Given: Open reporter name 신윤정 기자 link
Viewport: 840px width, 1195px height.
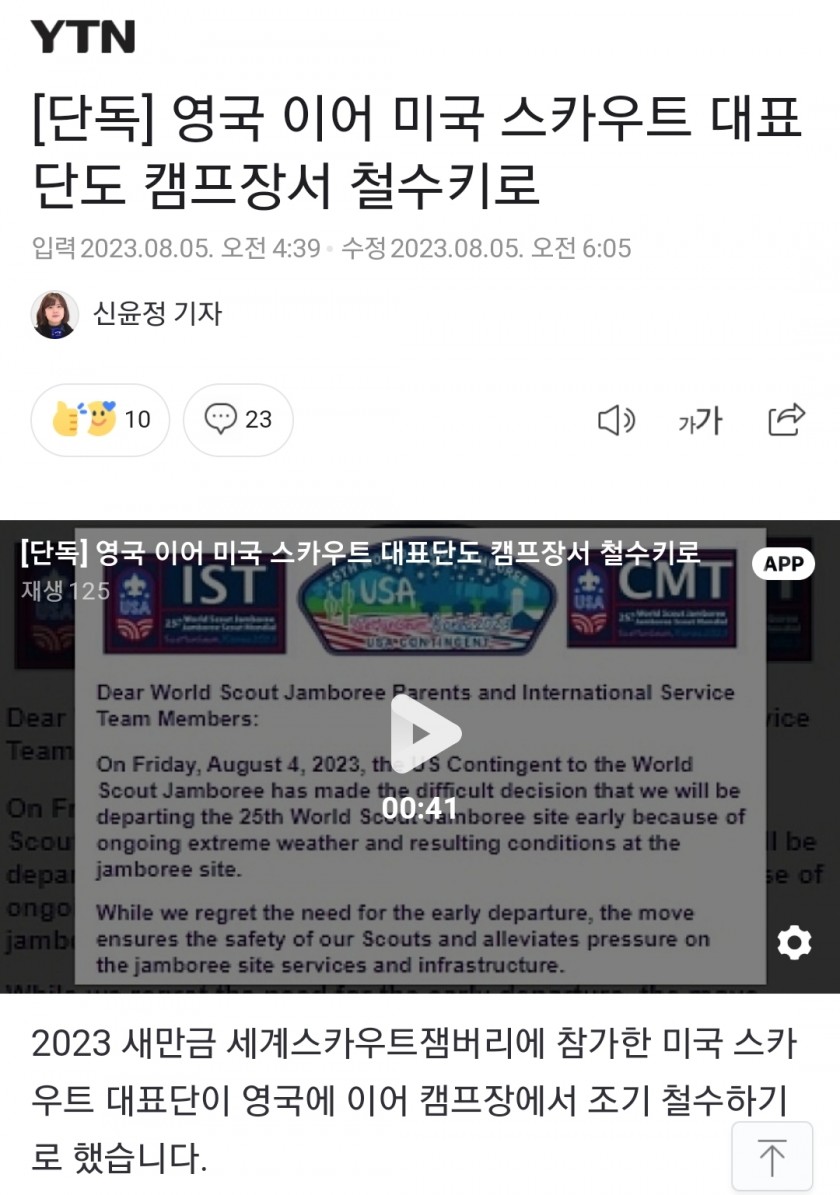Looking at the screenshot, I should click(x=157, y=313).
